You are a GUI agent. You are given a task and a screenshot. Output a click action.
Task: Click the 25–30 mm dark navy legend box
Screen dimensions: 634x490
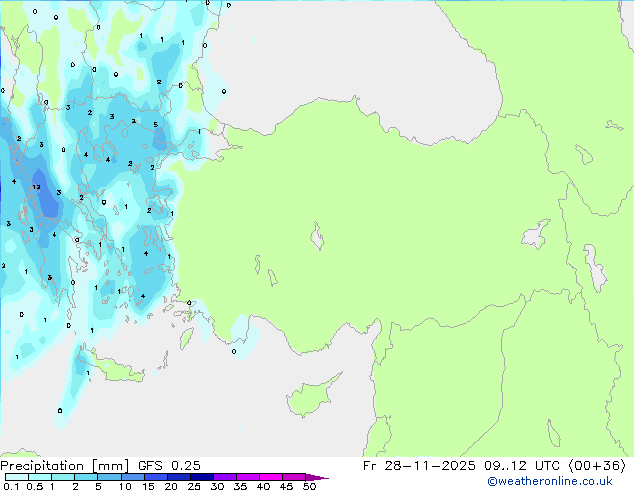(201, 477)
